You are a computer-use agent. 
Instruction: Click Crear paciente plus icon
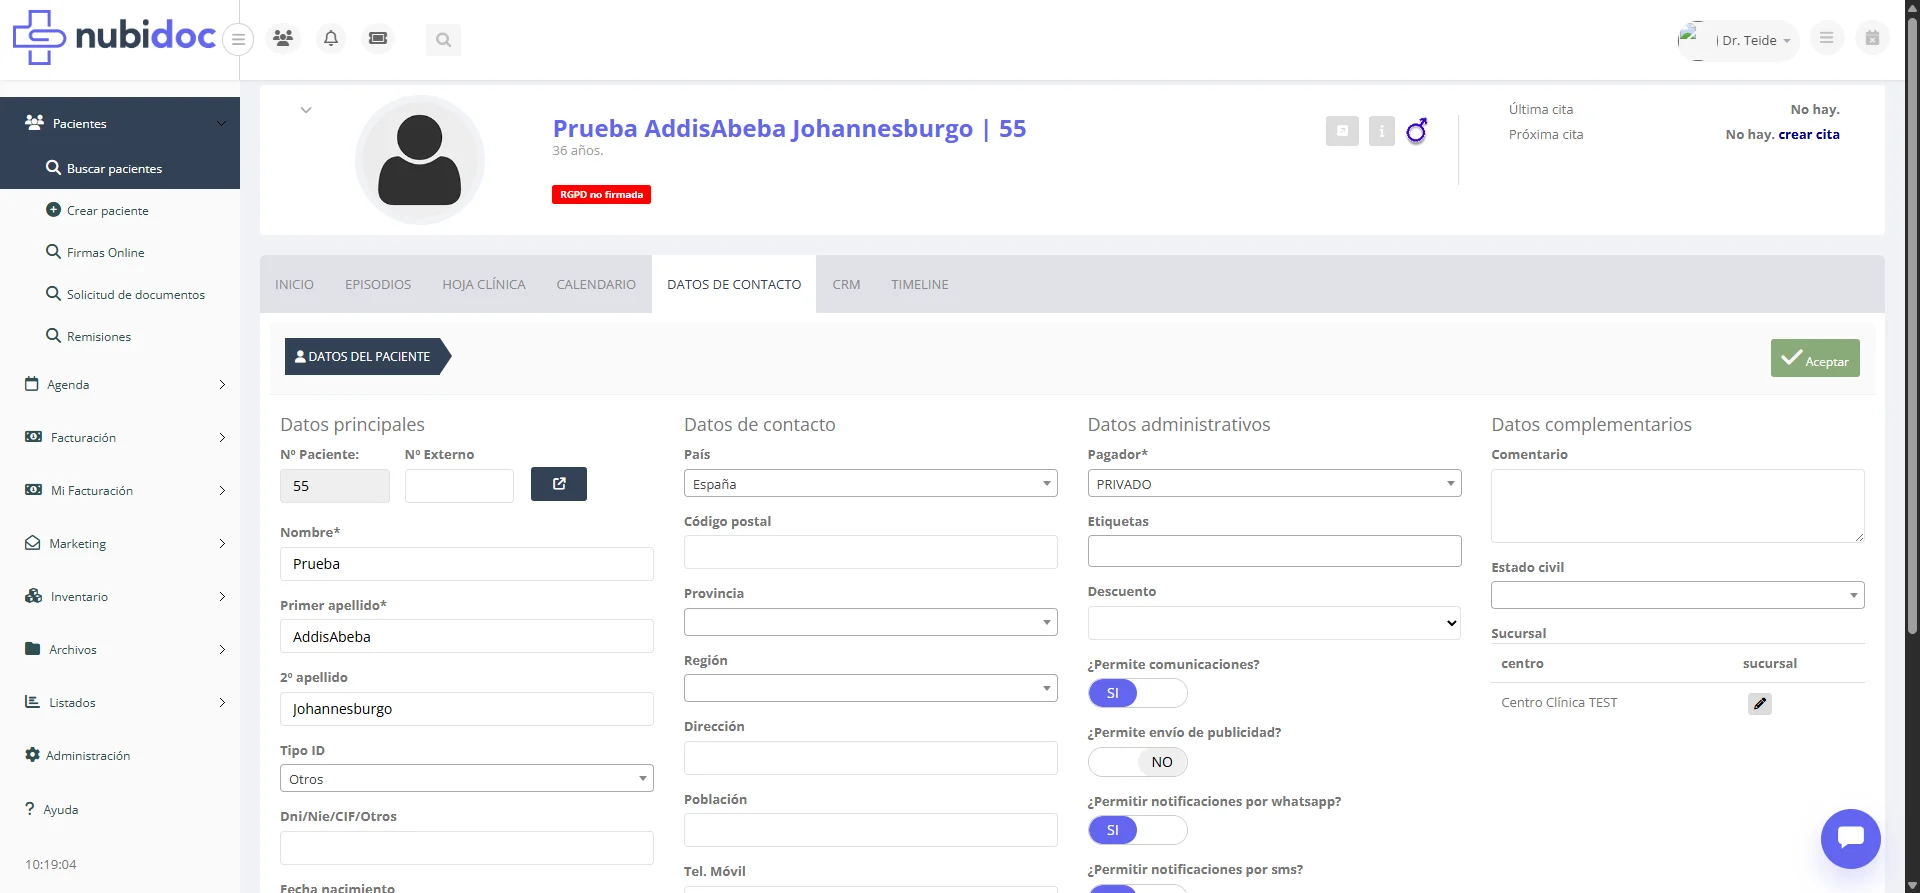tap(54, 210)
